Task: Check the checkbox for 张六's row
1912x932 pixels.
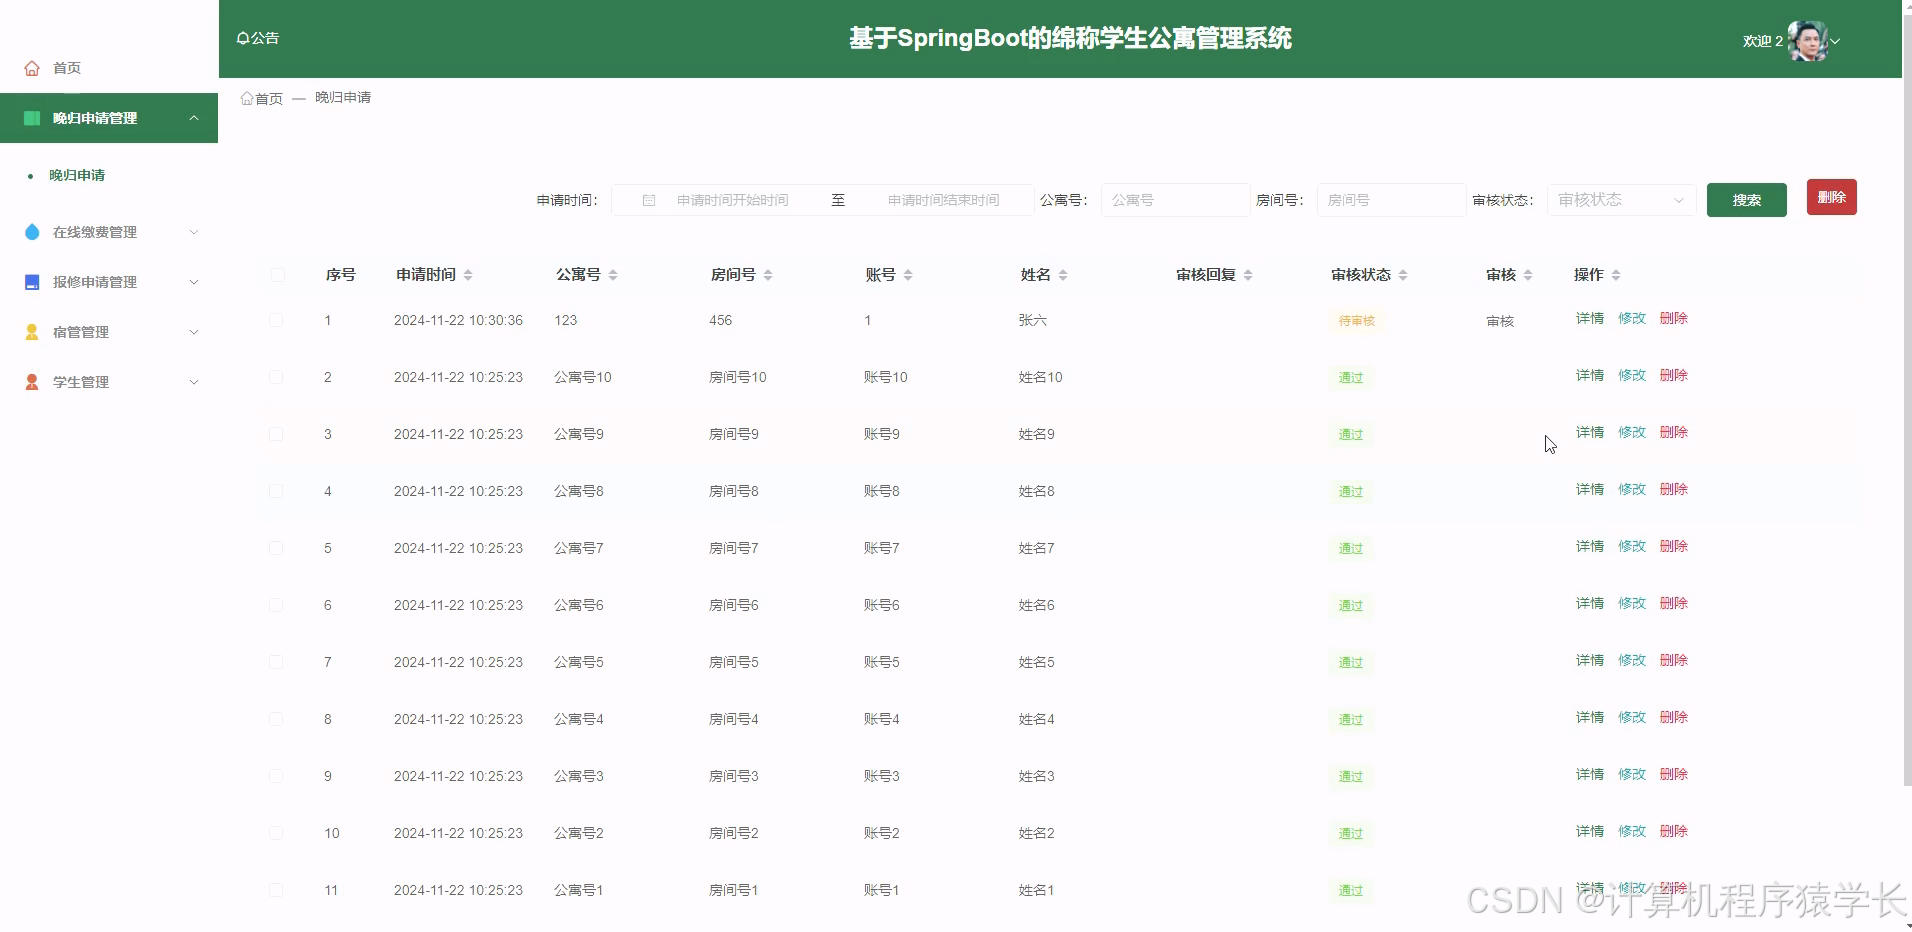Action: pos(277,320)
